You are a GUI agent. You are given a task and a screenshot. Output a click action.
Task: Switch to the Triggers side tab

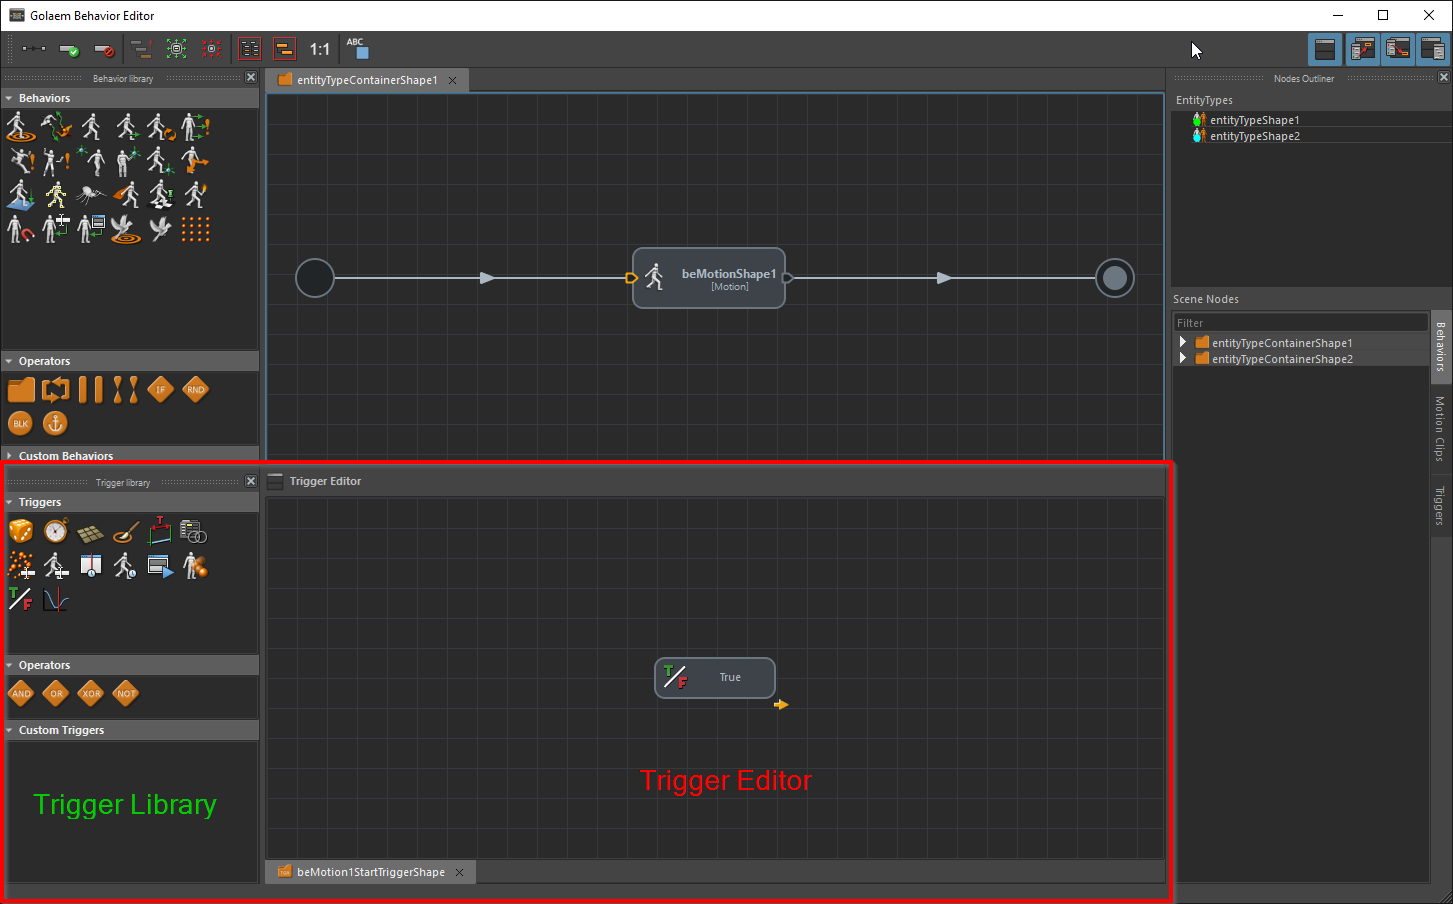(x=1440, y=506)
